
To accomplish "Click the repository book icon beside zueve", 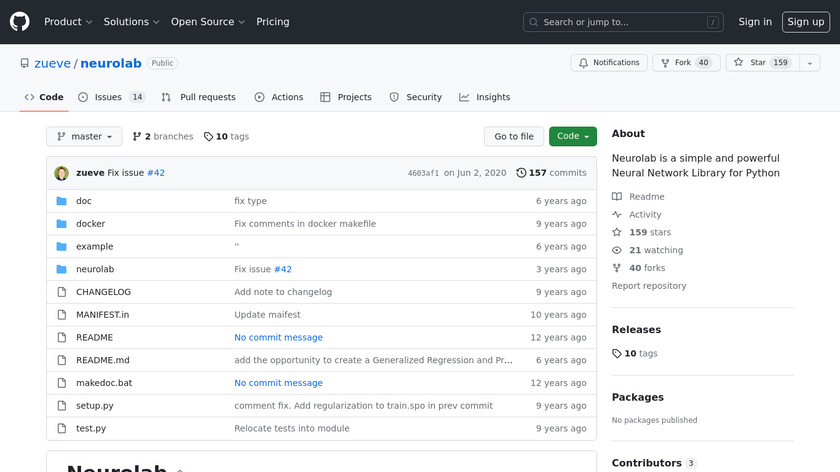I will click(25, 63).
